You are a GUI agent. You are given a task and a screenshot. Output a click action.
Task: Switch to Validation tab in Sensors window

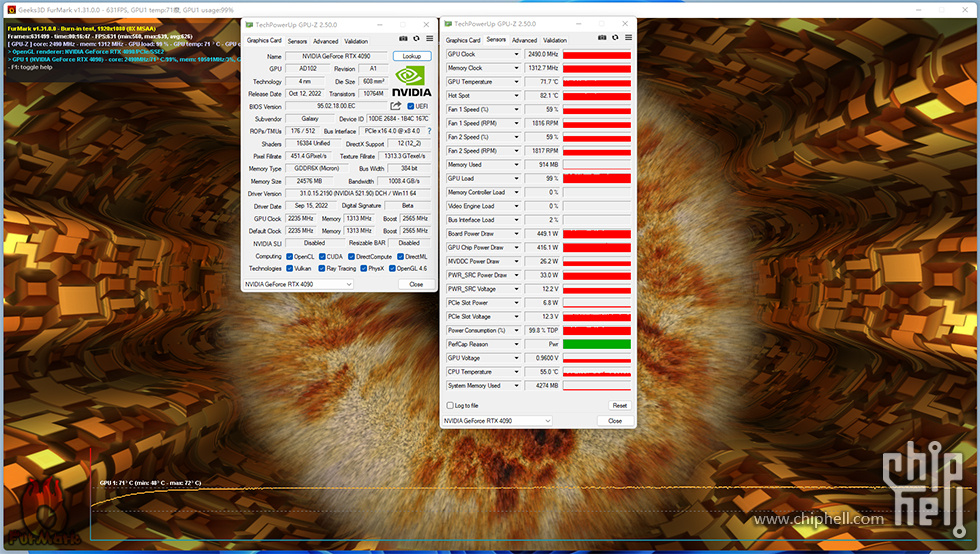click(555, 40)
